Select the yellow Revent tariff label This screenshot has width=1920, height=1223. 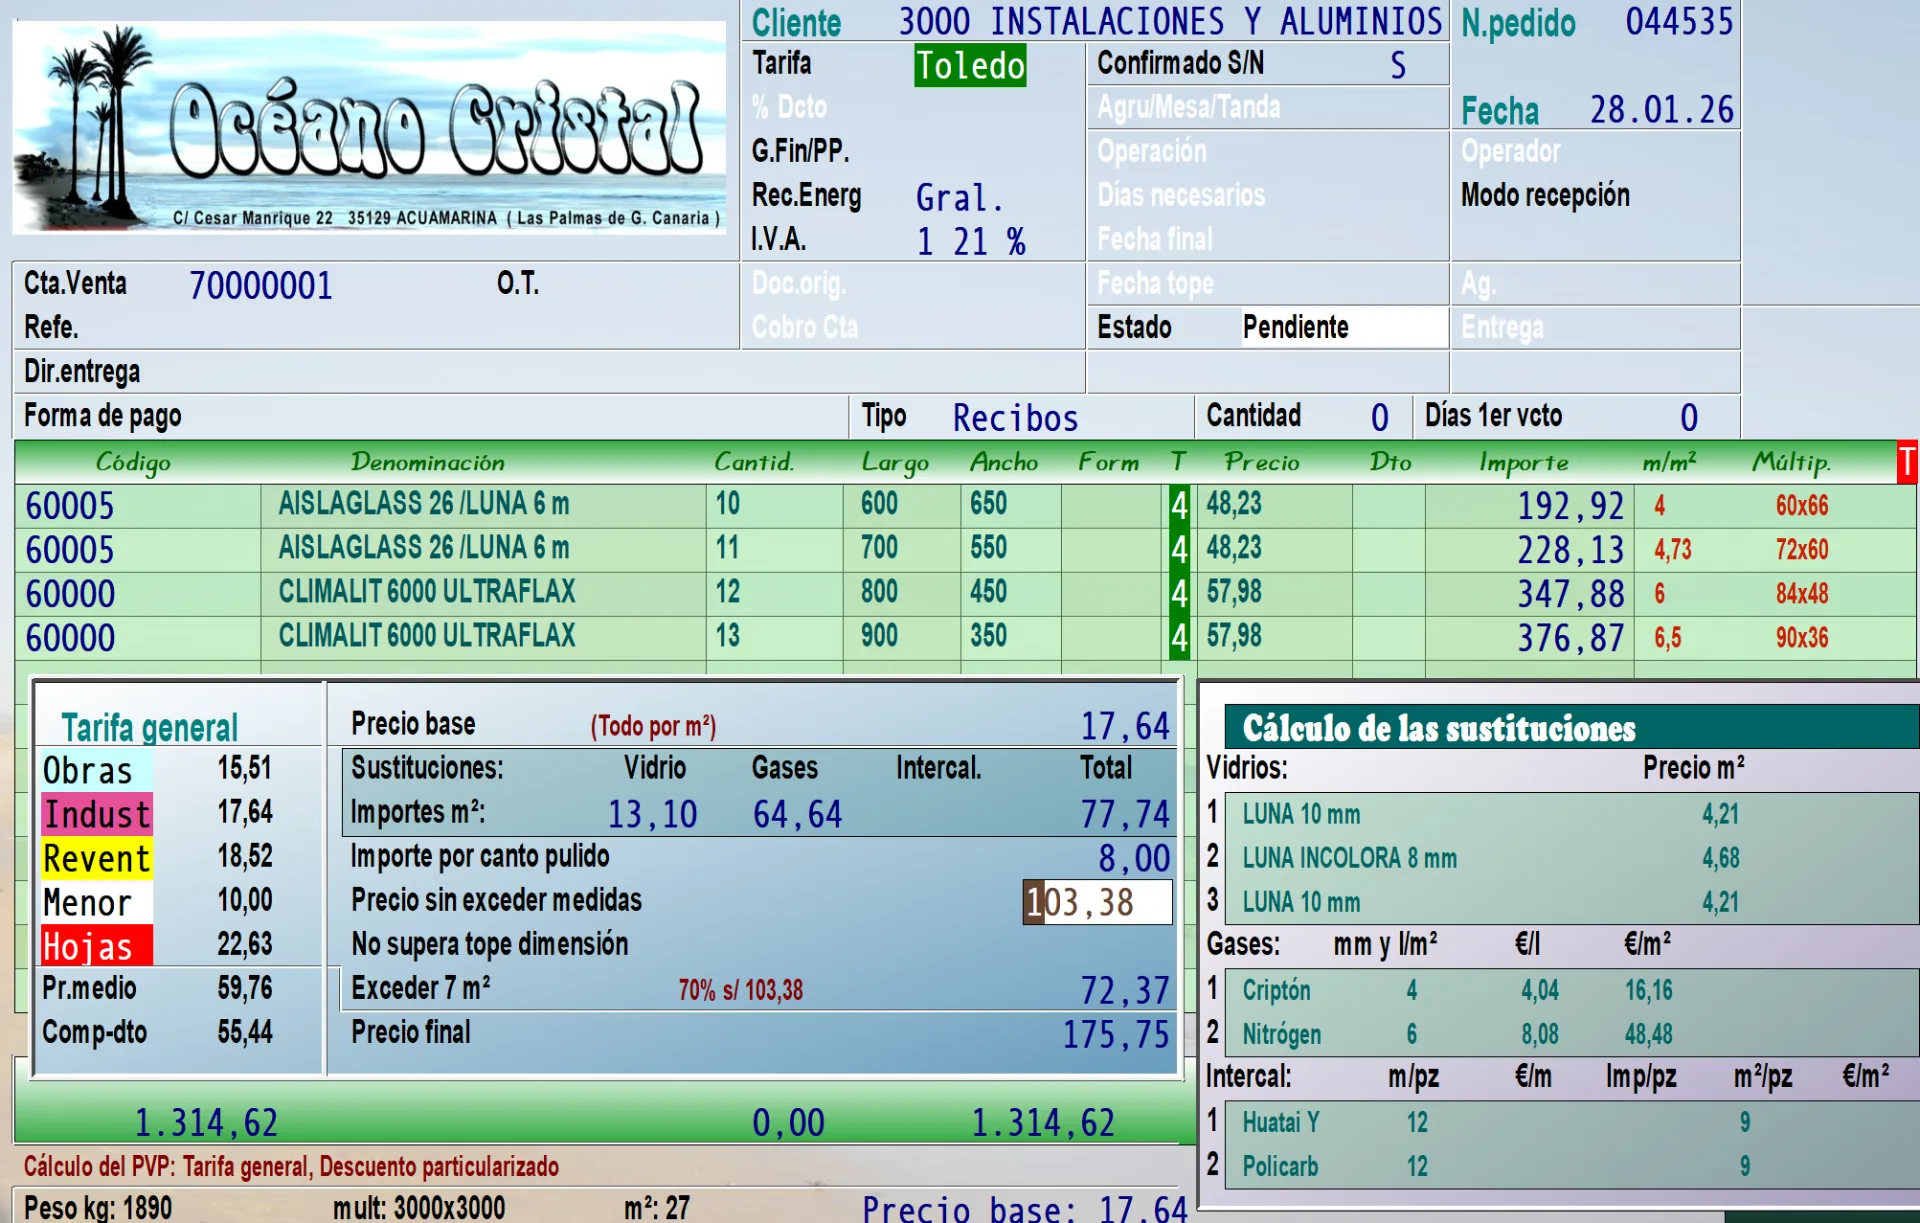click(96, 859)
